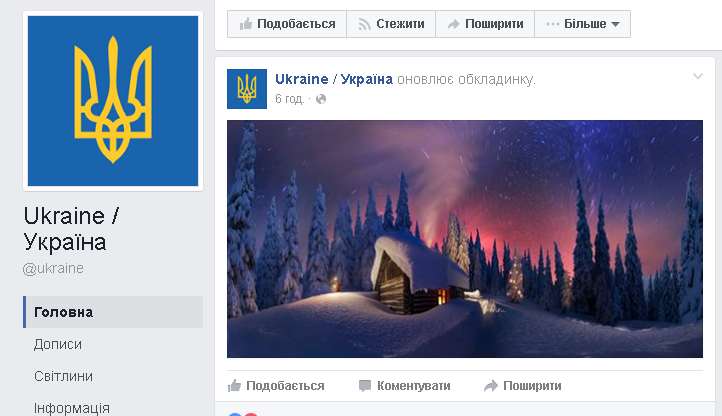
Task: Click the share arrow icon in top Поширити button
Action: [454, 24]
